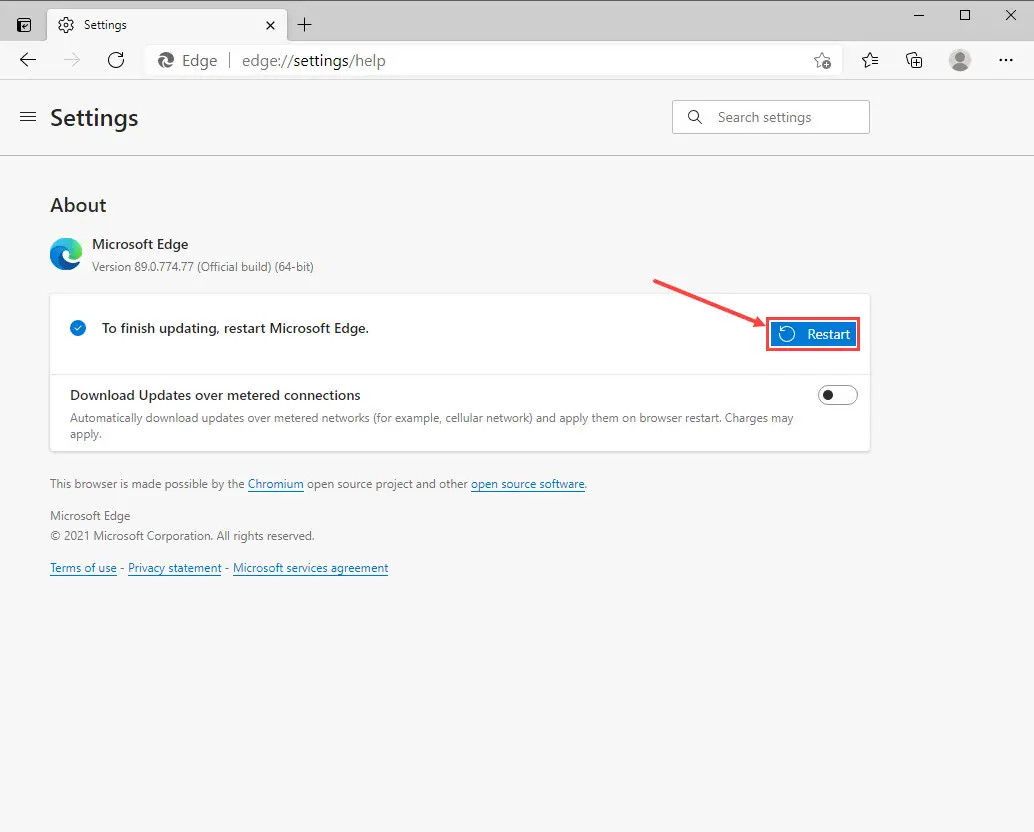Open the Favorites list icon
Screen dimensions: 1034x832
[870, 61]
